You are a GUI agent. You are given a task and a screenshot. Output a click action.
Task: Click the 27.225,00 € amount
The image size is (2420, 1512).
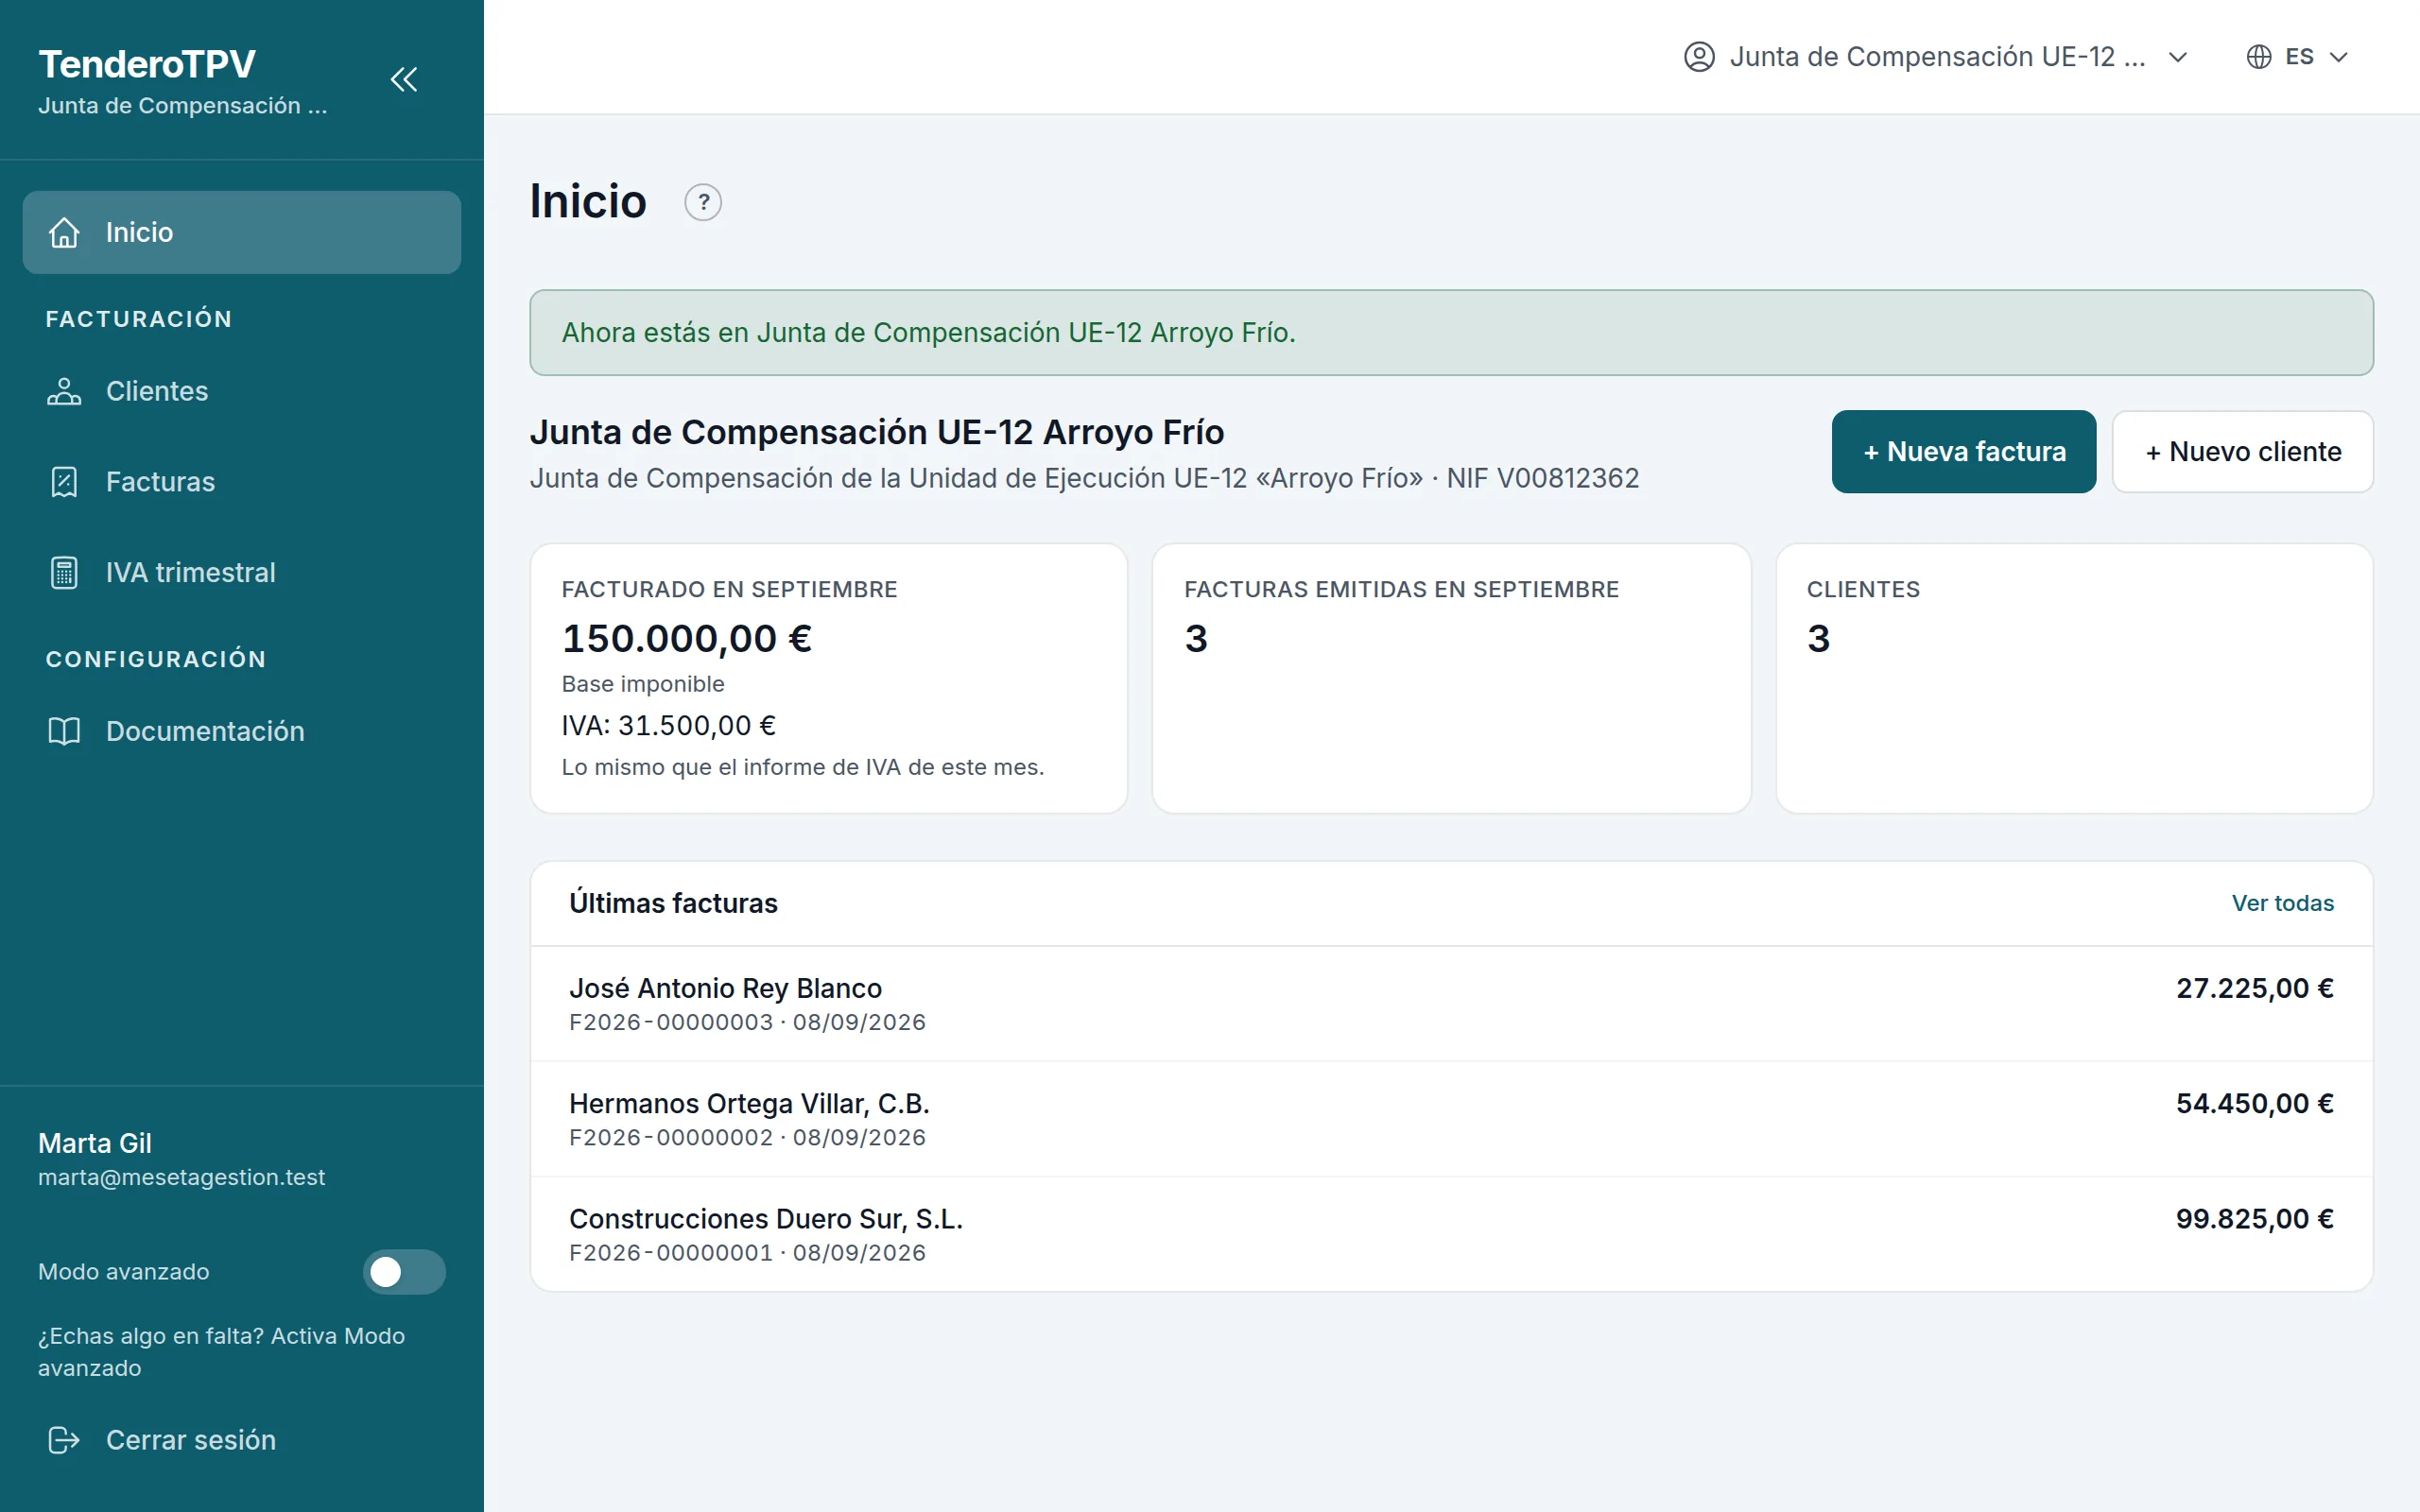2254,988
